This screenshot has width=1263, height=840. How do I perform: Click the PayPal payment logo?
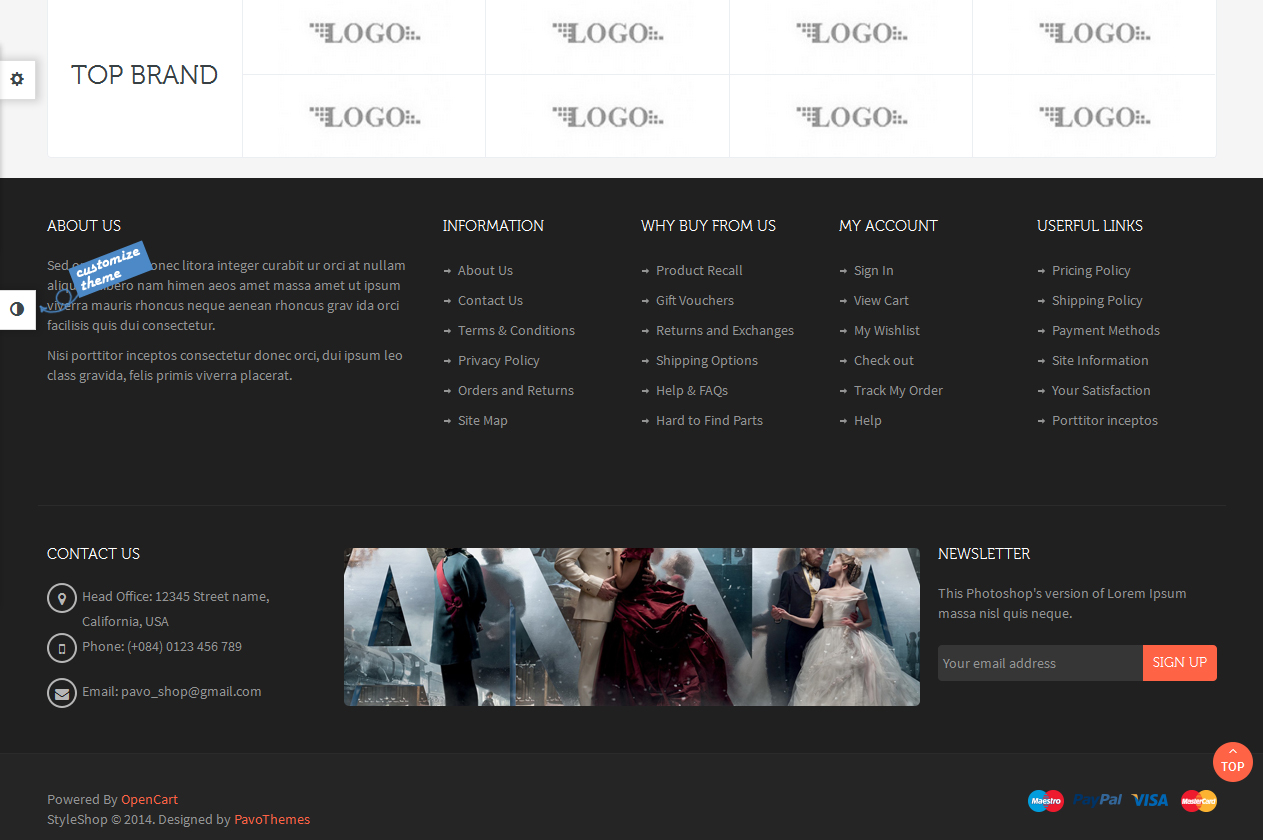click(x=1098, y=800)
